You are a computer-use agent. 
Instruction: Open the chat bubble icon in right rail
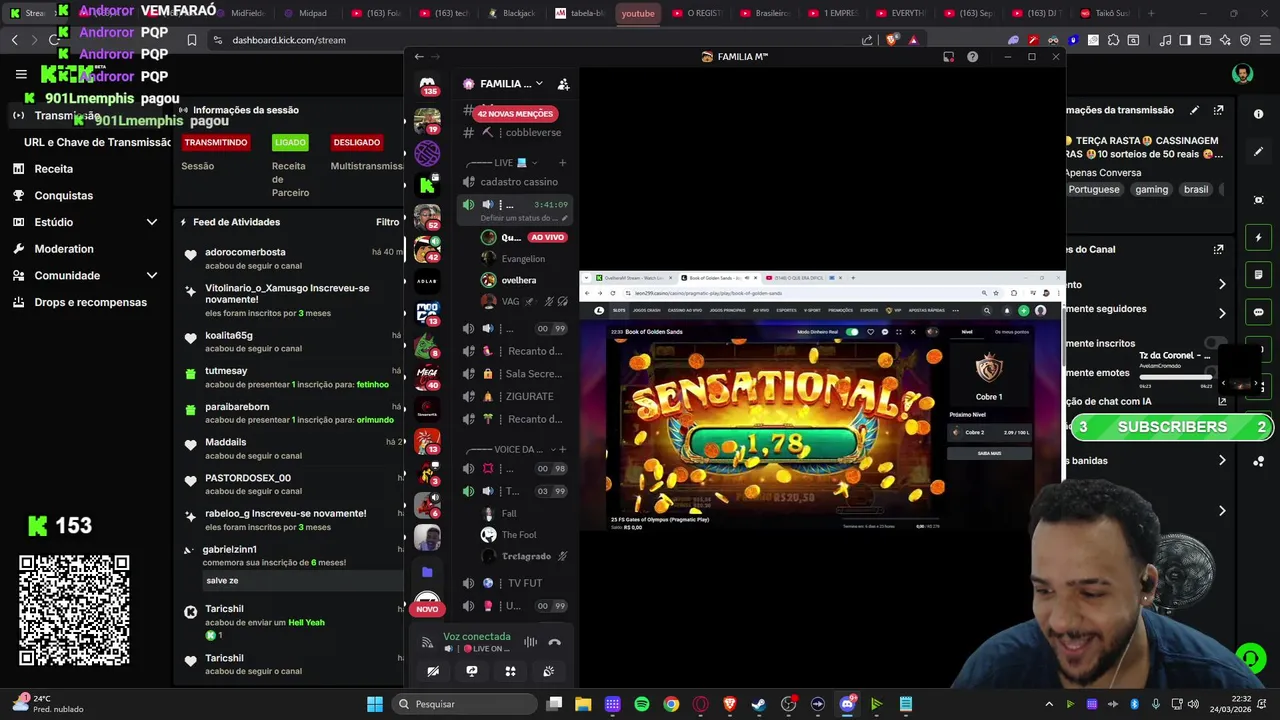(x=1258, y=312)
